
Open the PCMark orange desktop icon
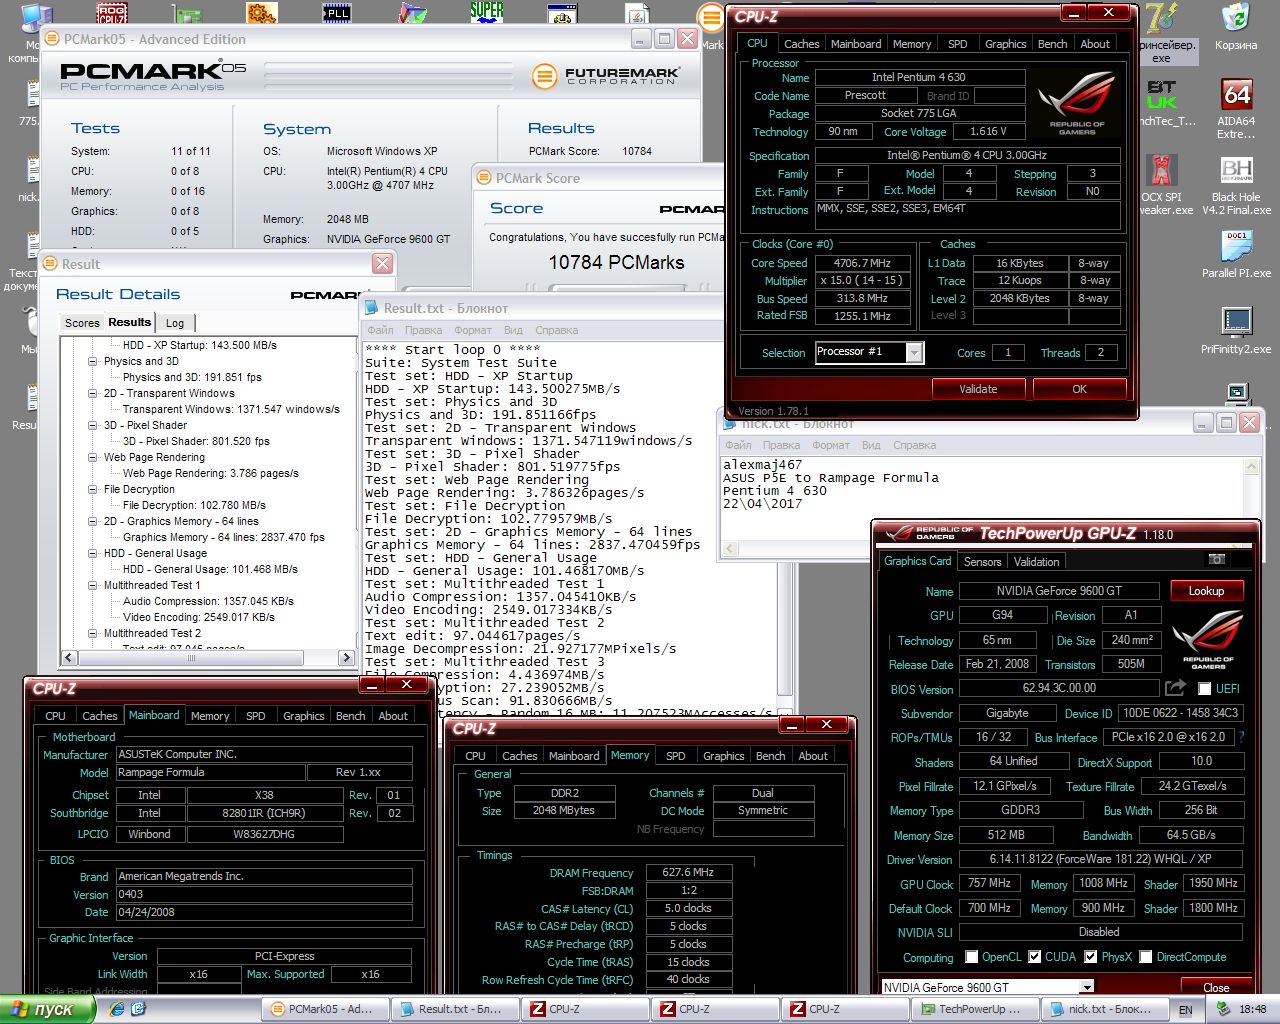point(711,17)
